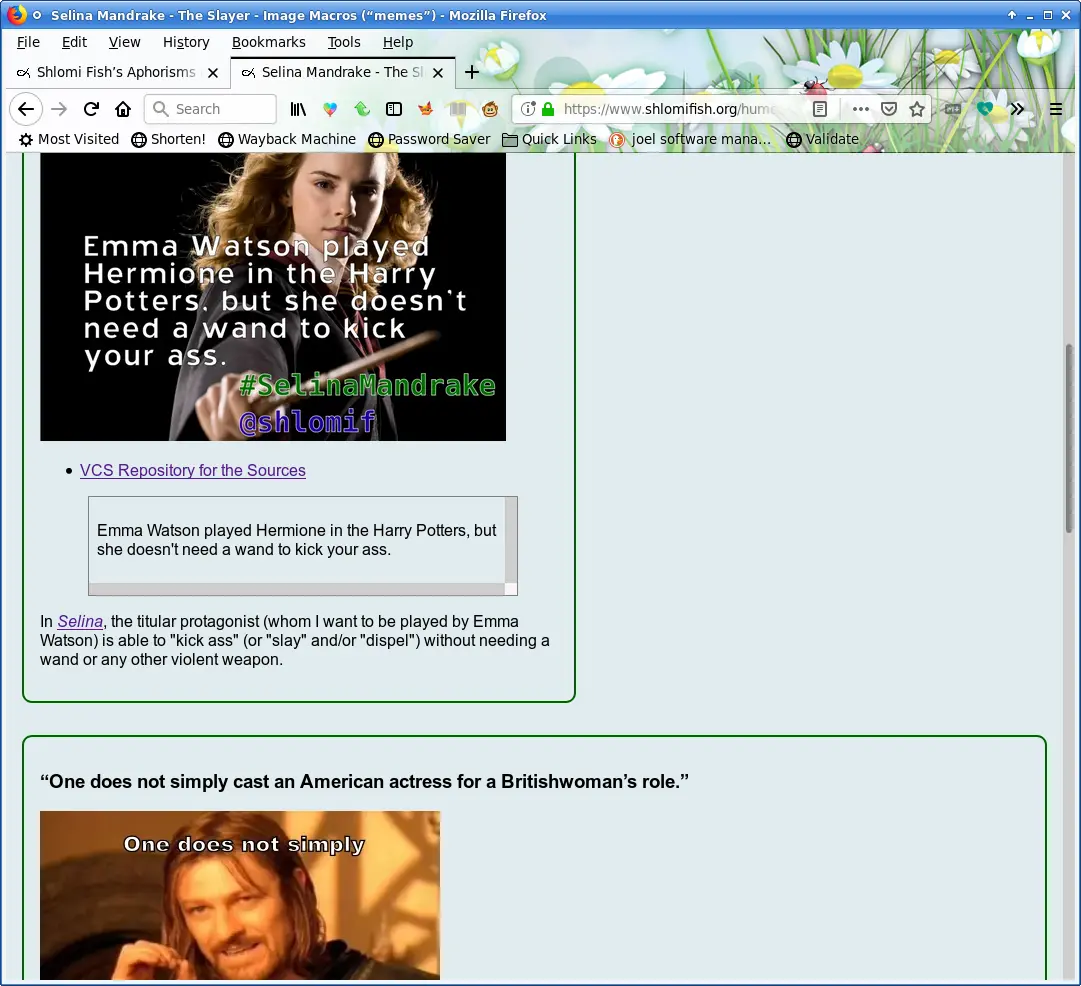
Task: Click the page's vertical scrollbar thumb
Action: (1069, 438)
